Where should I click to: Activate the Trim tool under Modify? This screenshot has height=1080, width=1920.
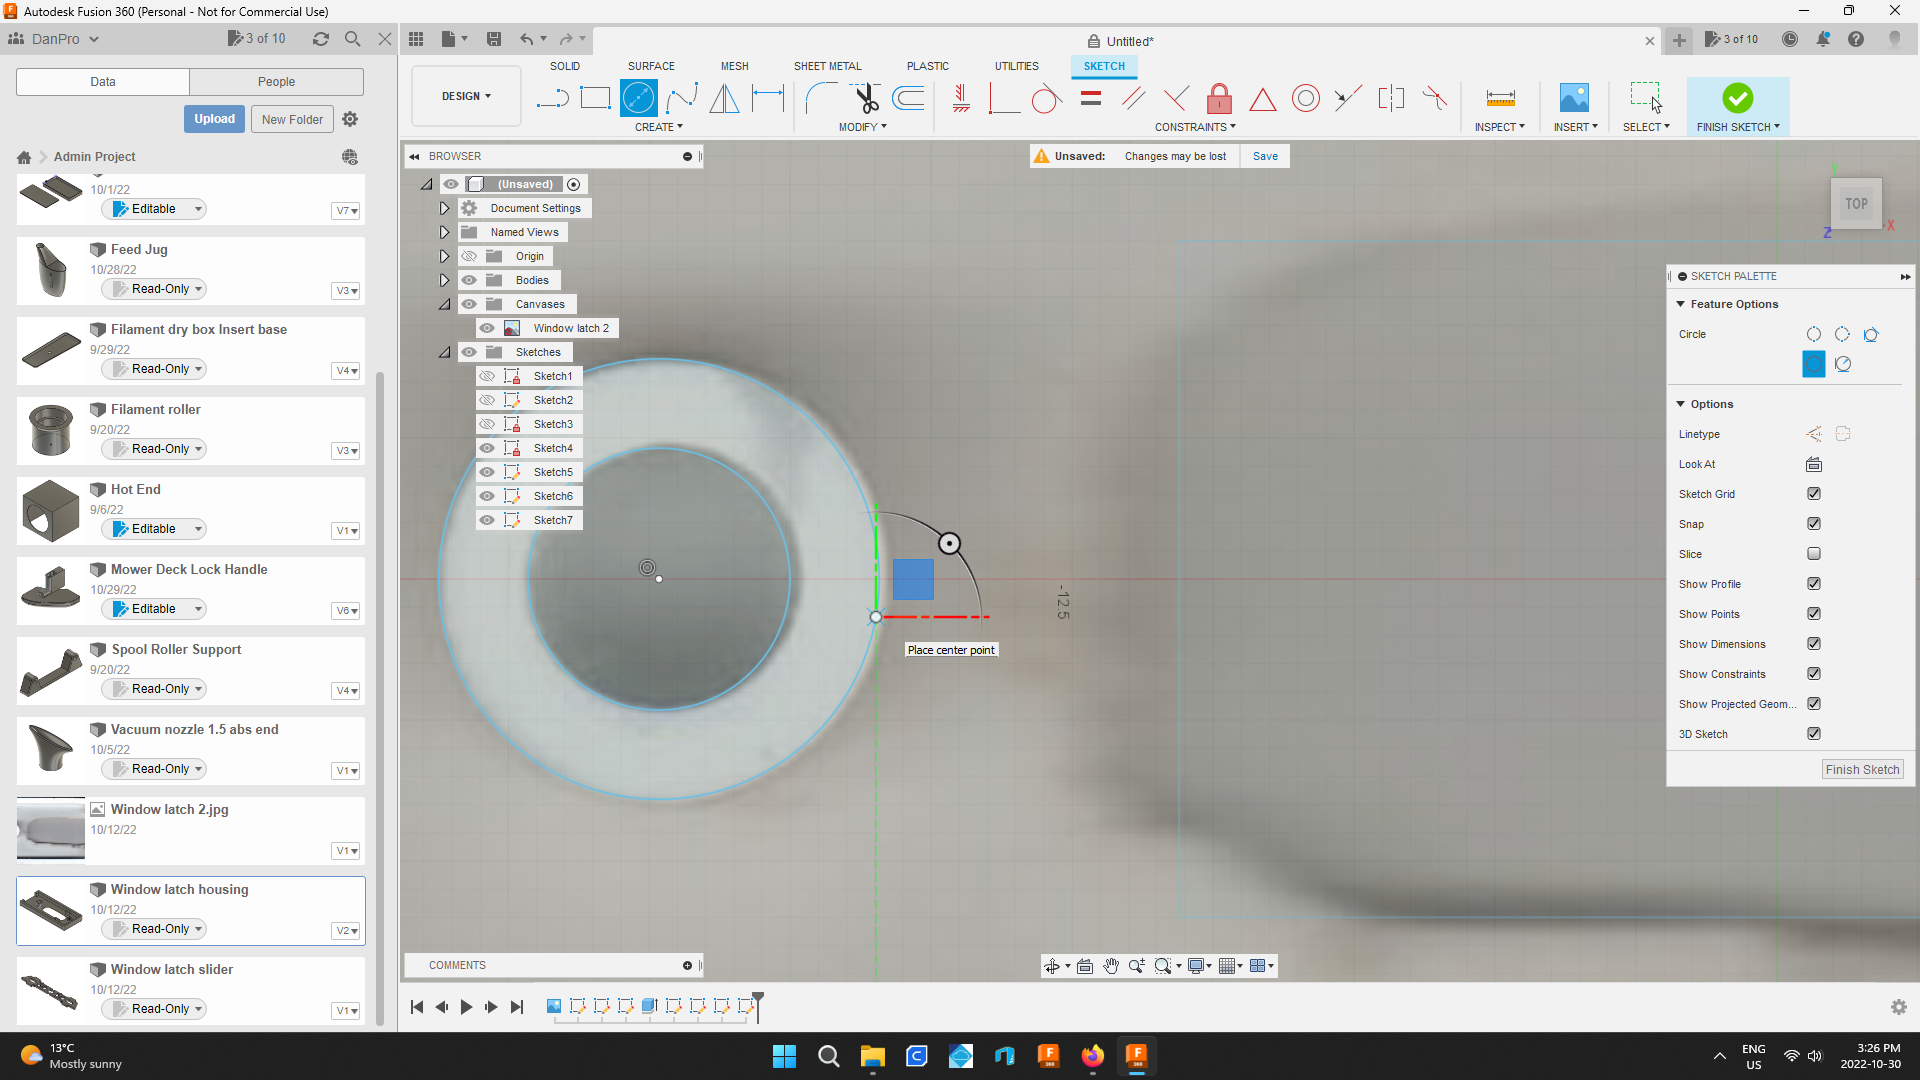tap(866, 98)
